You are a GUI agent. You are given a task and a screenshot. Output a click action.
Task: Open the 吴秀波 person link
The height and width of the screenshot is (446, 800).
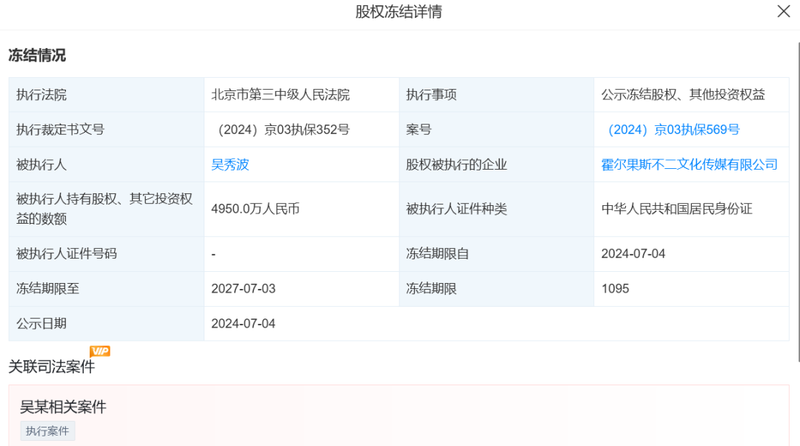tap(230, 165)
